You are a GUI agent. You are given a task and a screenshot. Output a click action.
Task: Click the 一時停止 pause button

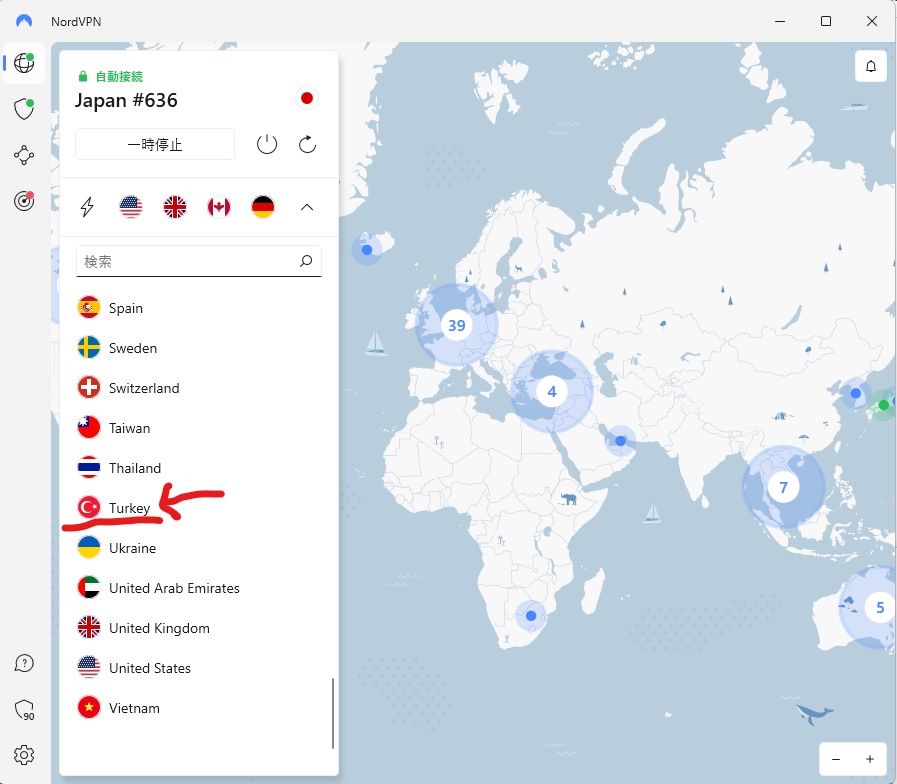155,144
